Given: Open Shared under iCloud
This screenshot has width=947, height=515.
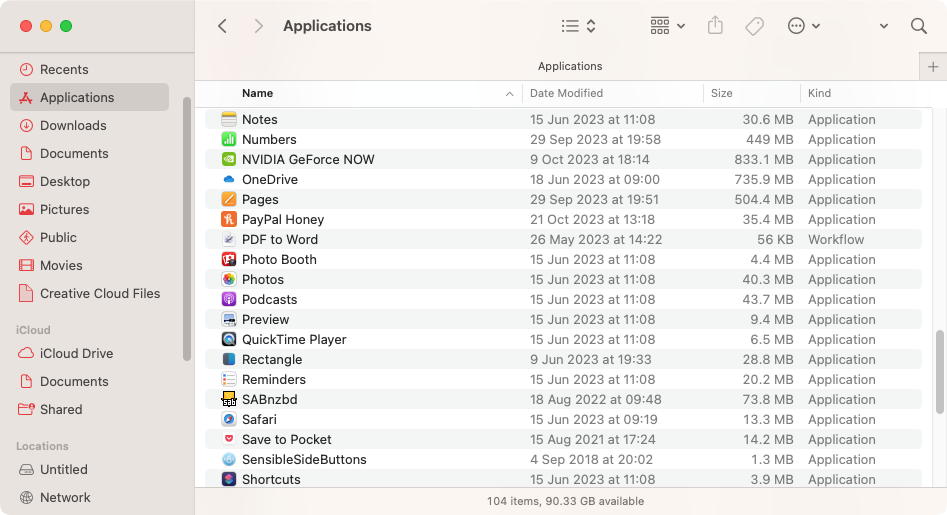Looking at the screenshot, I should tap(89, 409).
